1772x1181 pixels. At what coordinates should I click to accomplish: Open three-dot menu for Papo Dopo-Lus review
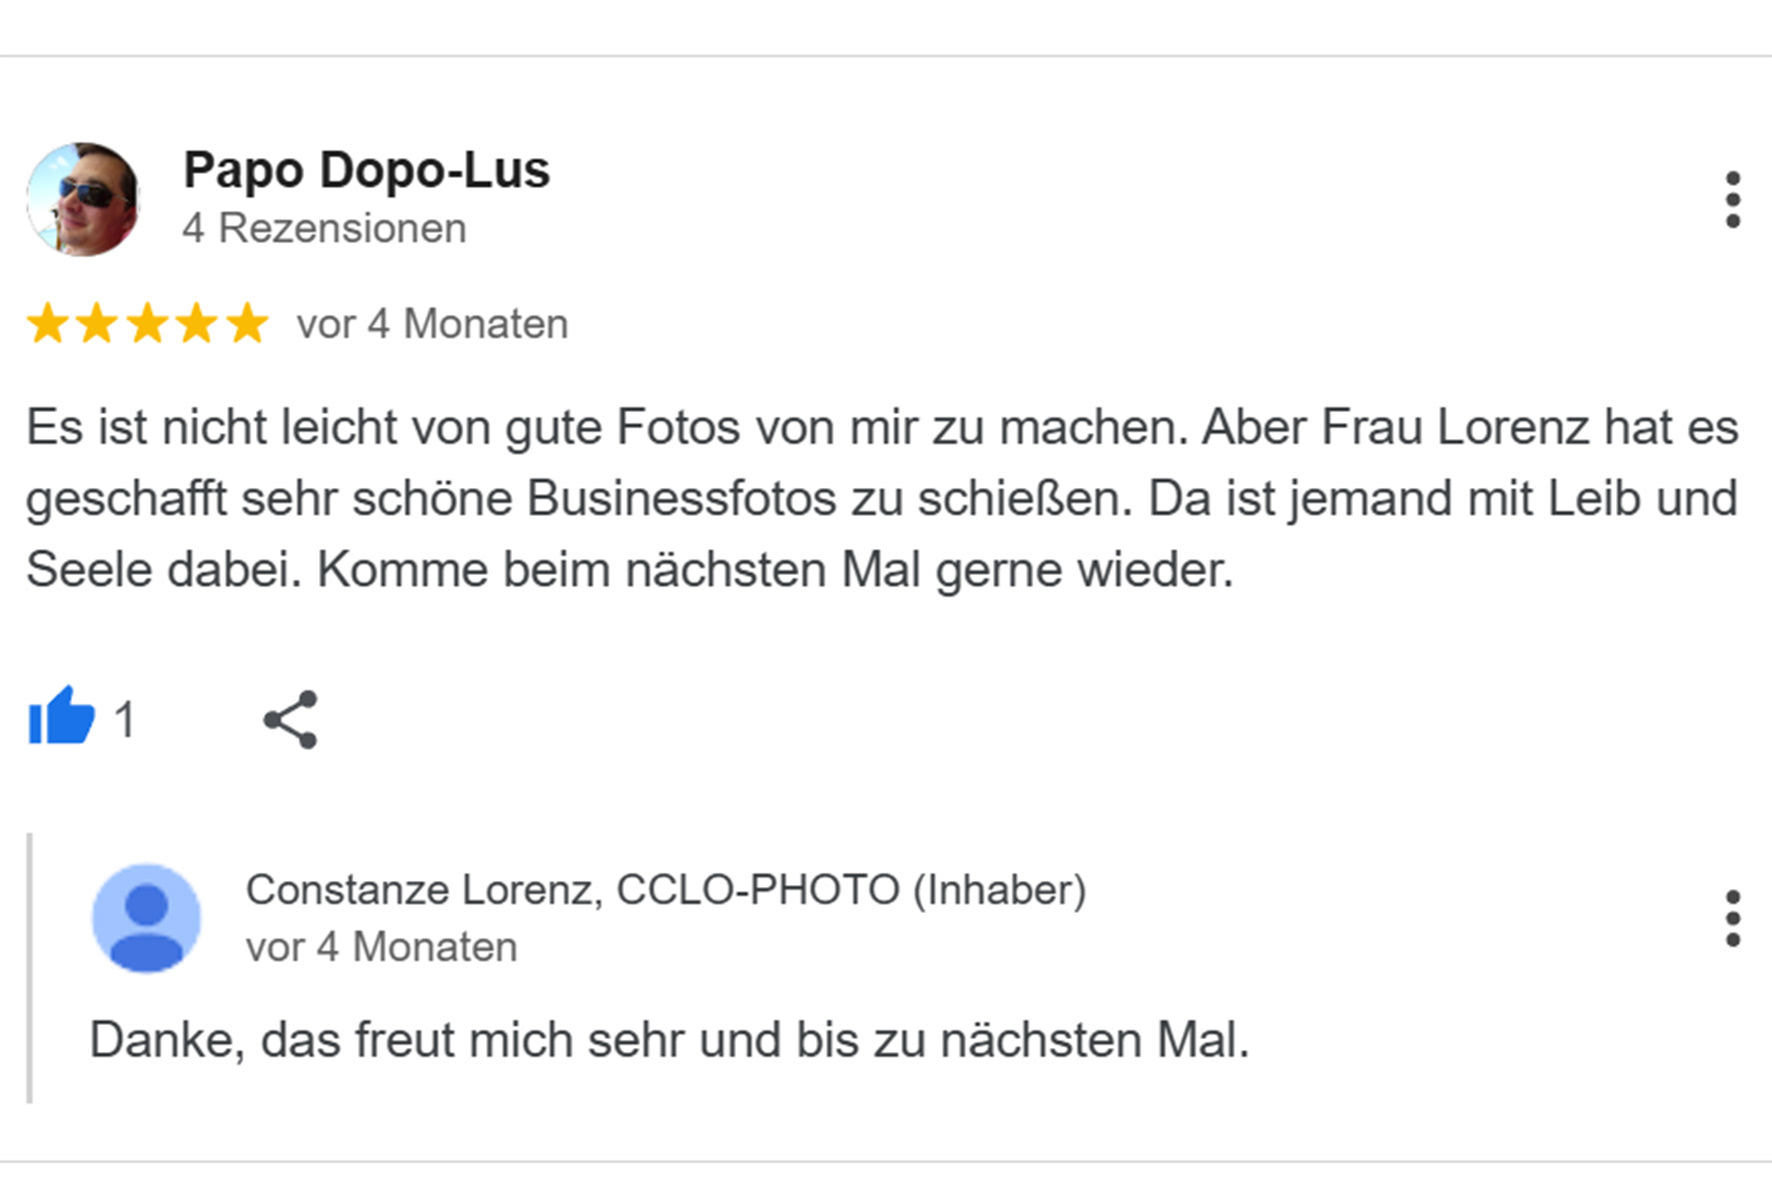click(x=1732, y=199)
